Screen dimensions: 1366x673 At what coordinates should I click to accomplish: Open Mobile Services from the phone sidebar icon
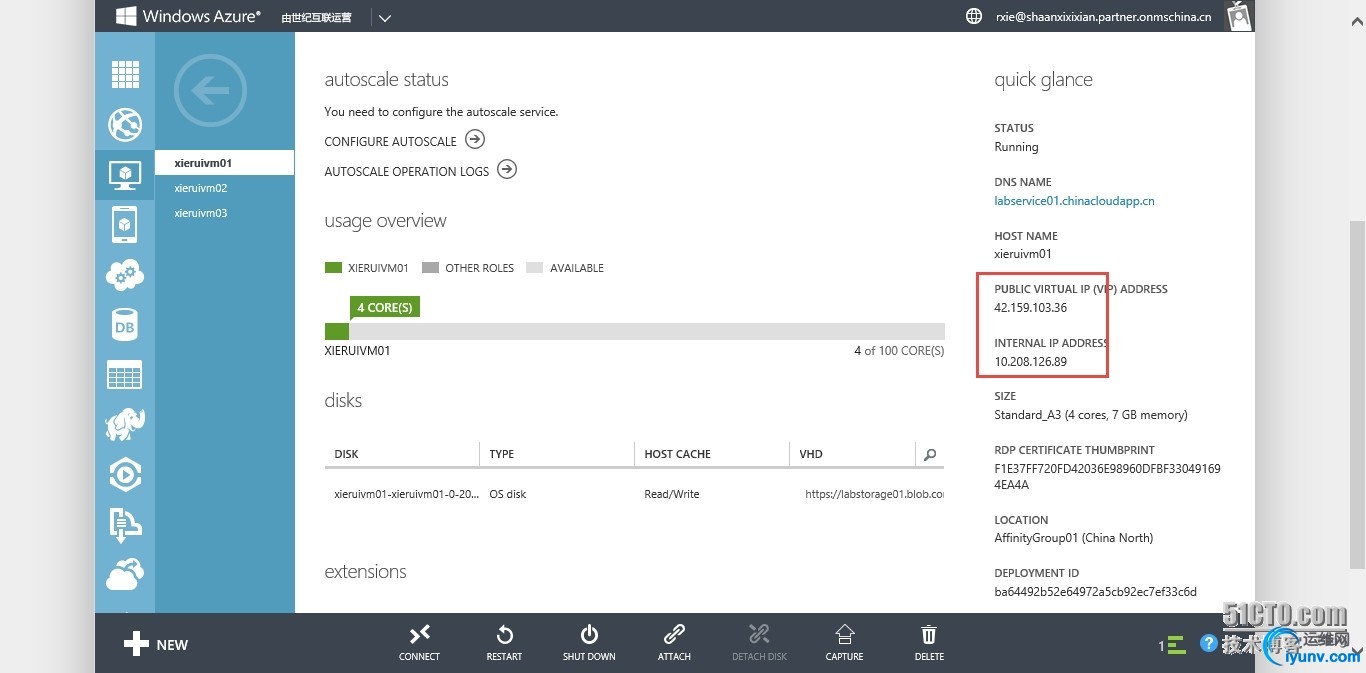tap(125, 225)
